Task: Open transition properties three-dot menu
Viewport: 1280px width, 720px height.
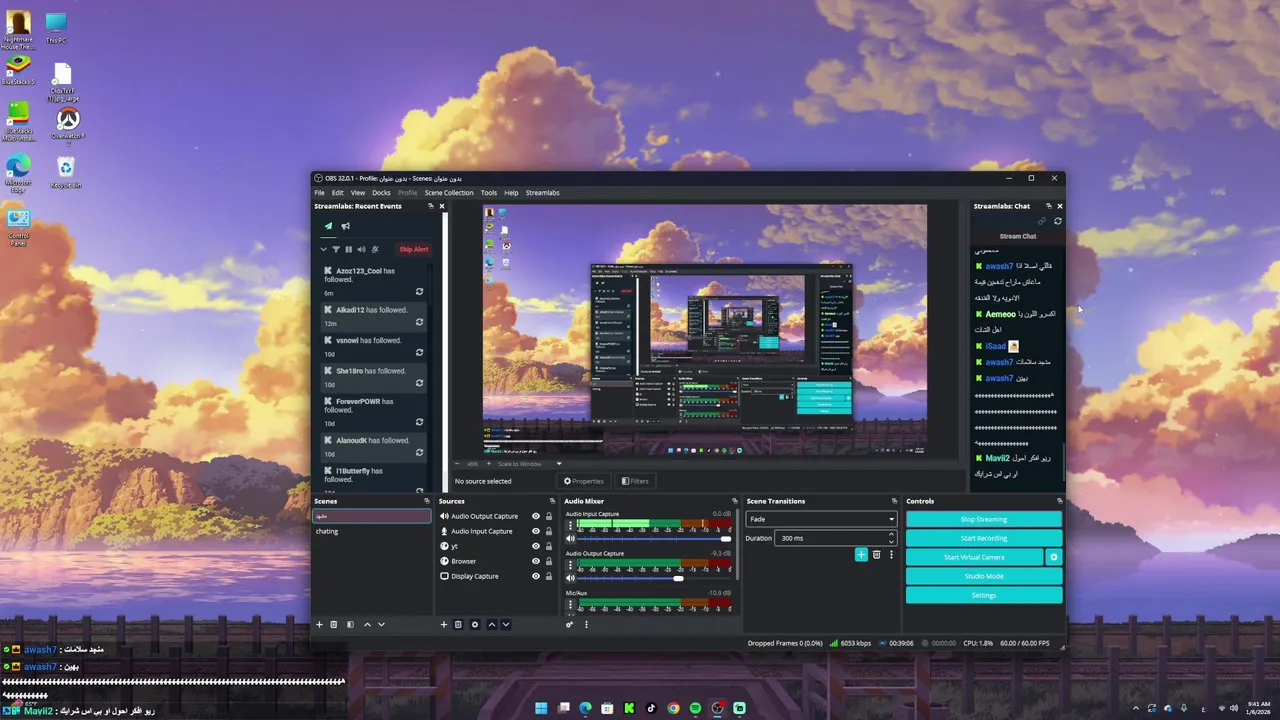Action: 891,554
